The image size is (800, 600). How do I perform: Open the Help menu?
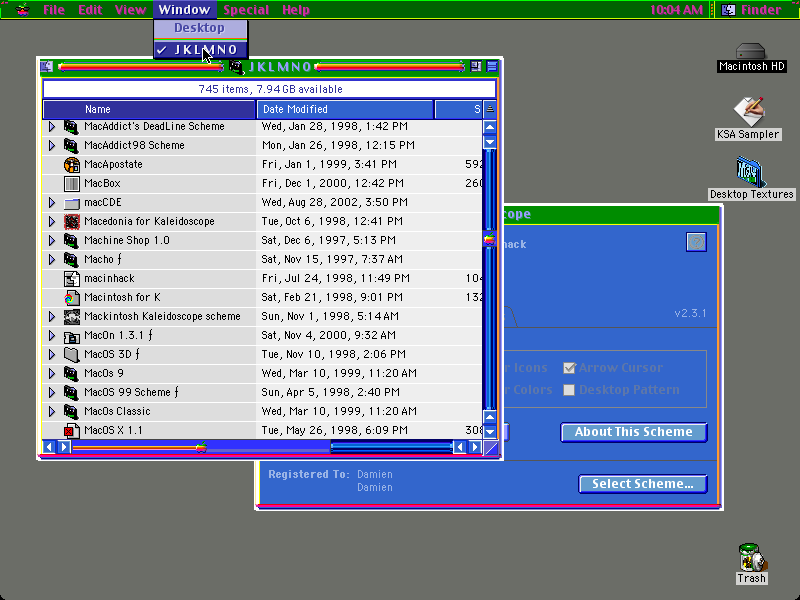coord(296,10)
